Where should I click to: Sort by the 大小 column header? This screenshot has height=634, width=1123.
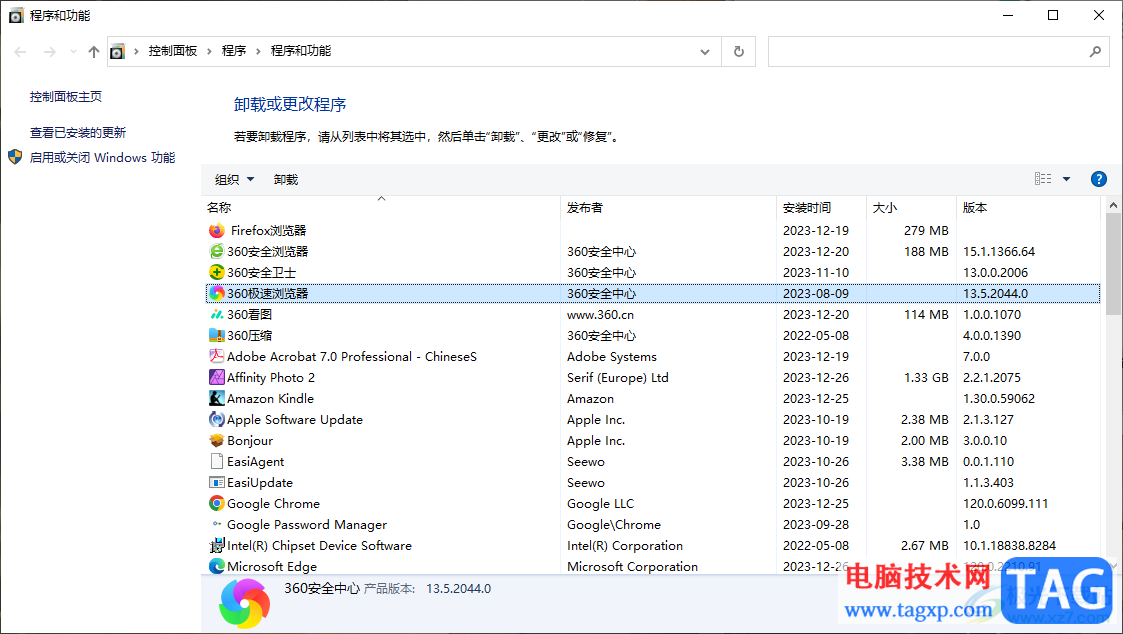pyautogui.click(x=911, y=208)
